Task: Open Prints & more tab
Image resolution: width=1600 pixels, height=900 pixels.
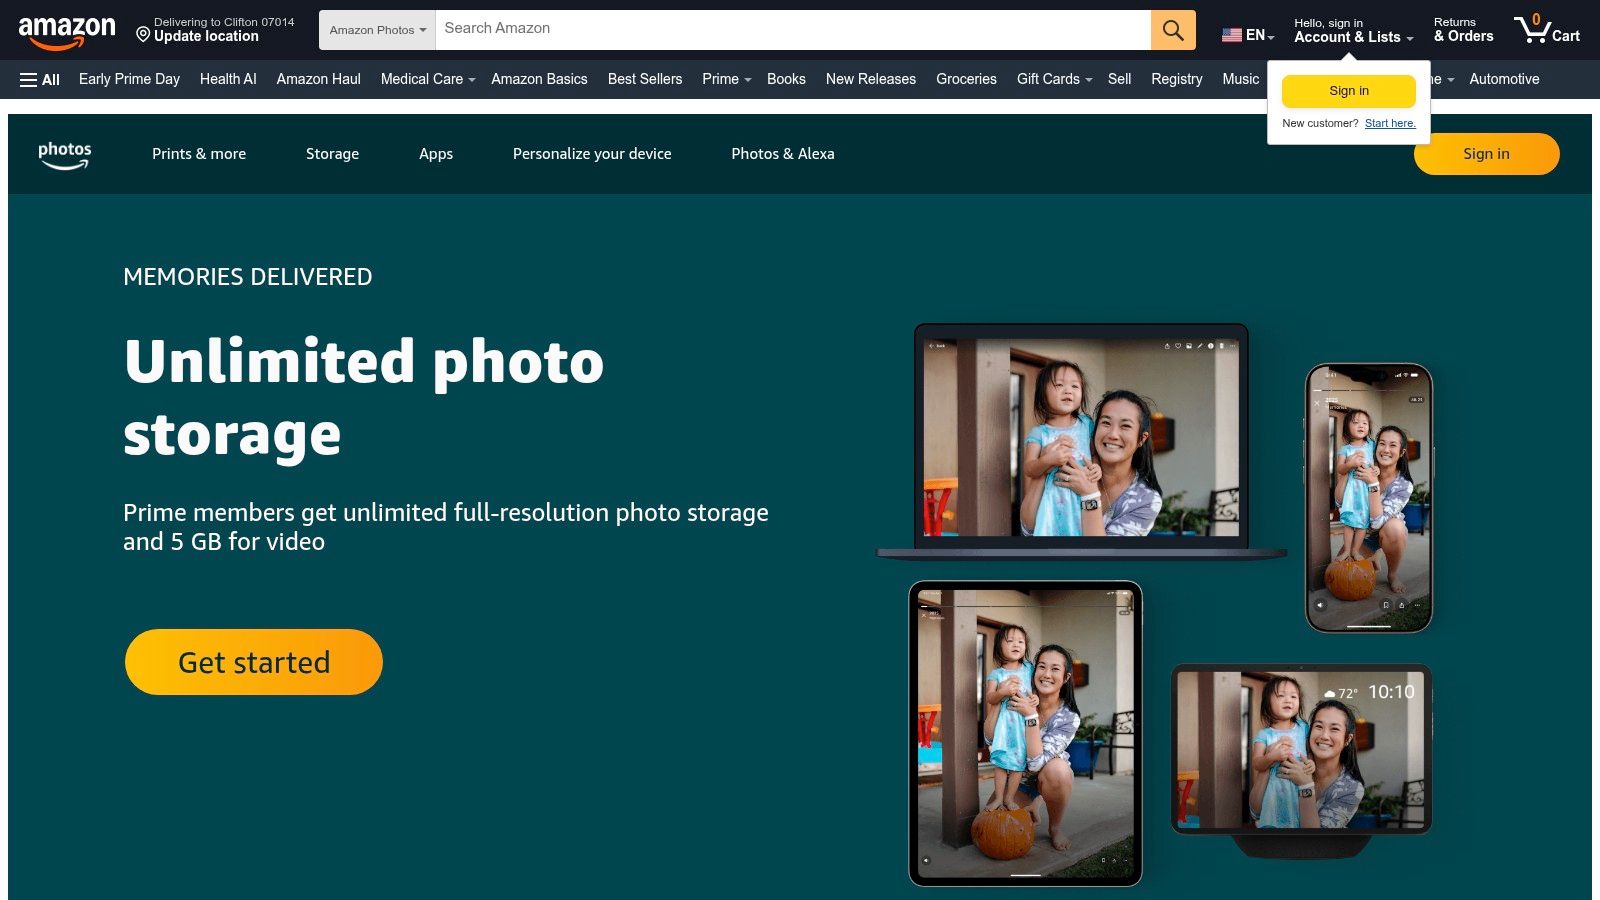Action: pyautogui.click(x=199, y=154)
